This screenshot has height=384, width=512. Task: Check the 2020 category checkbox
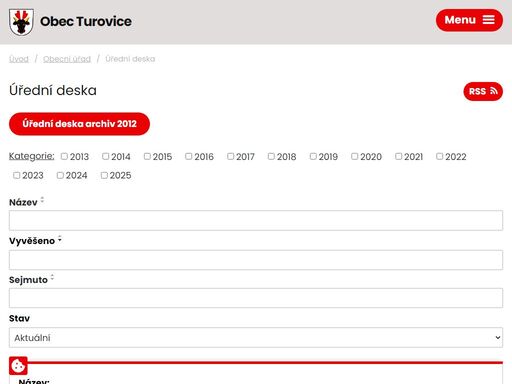[355, 156]
